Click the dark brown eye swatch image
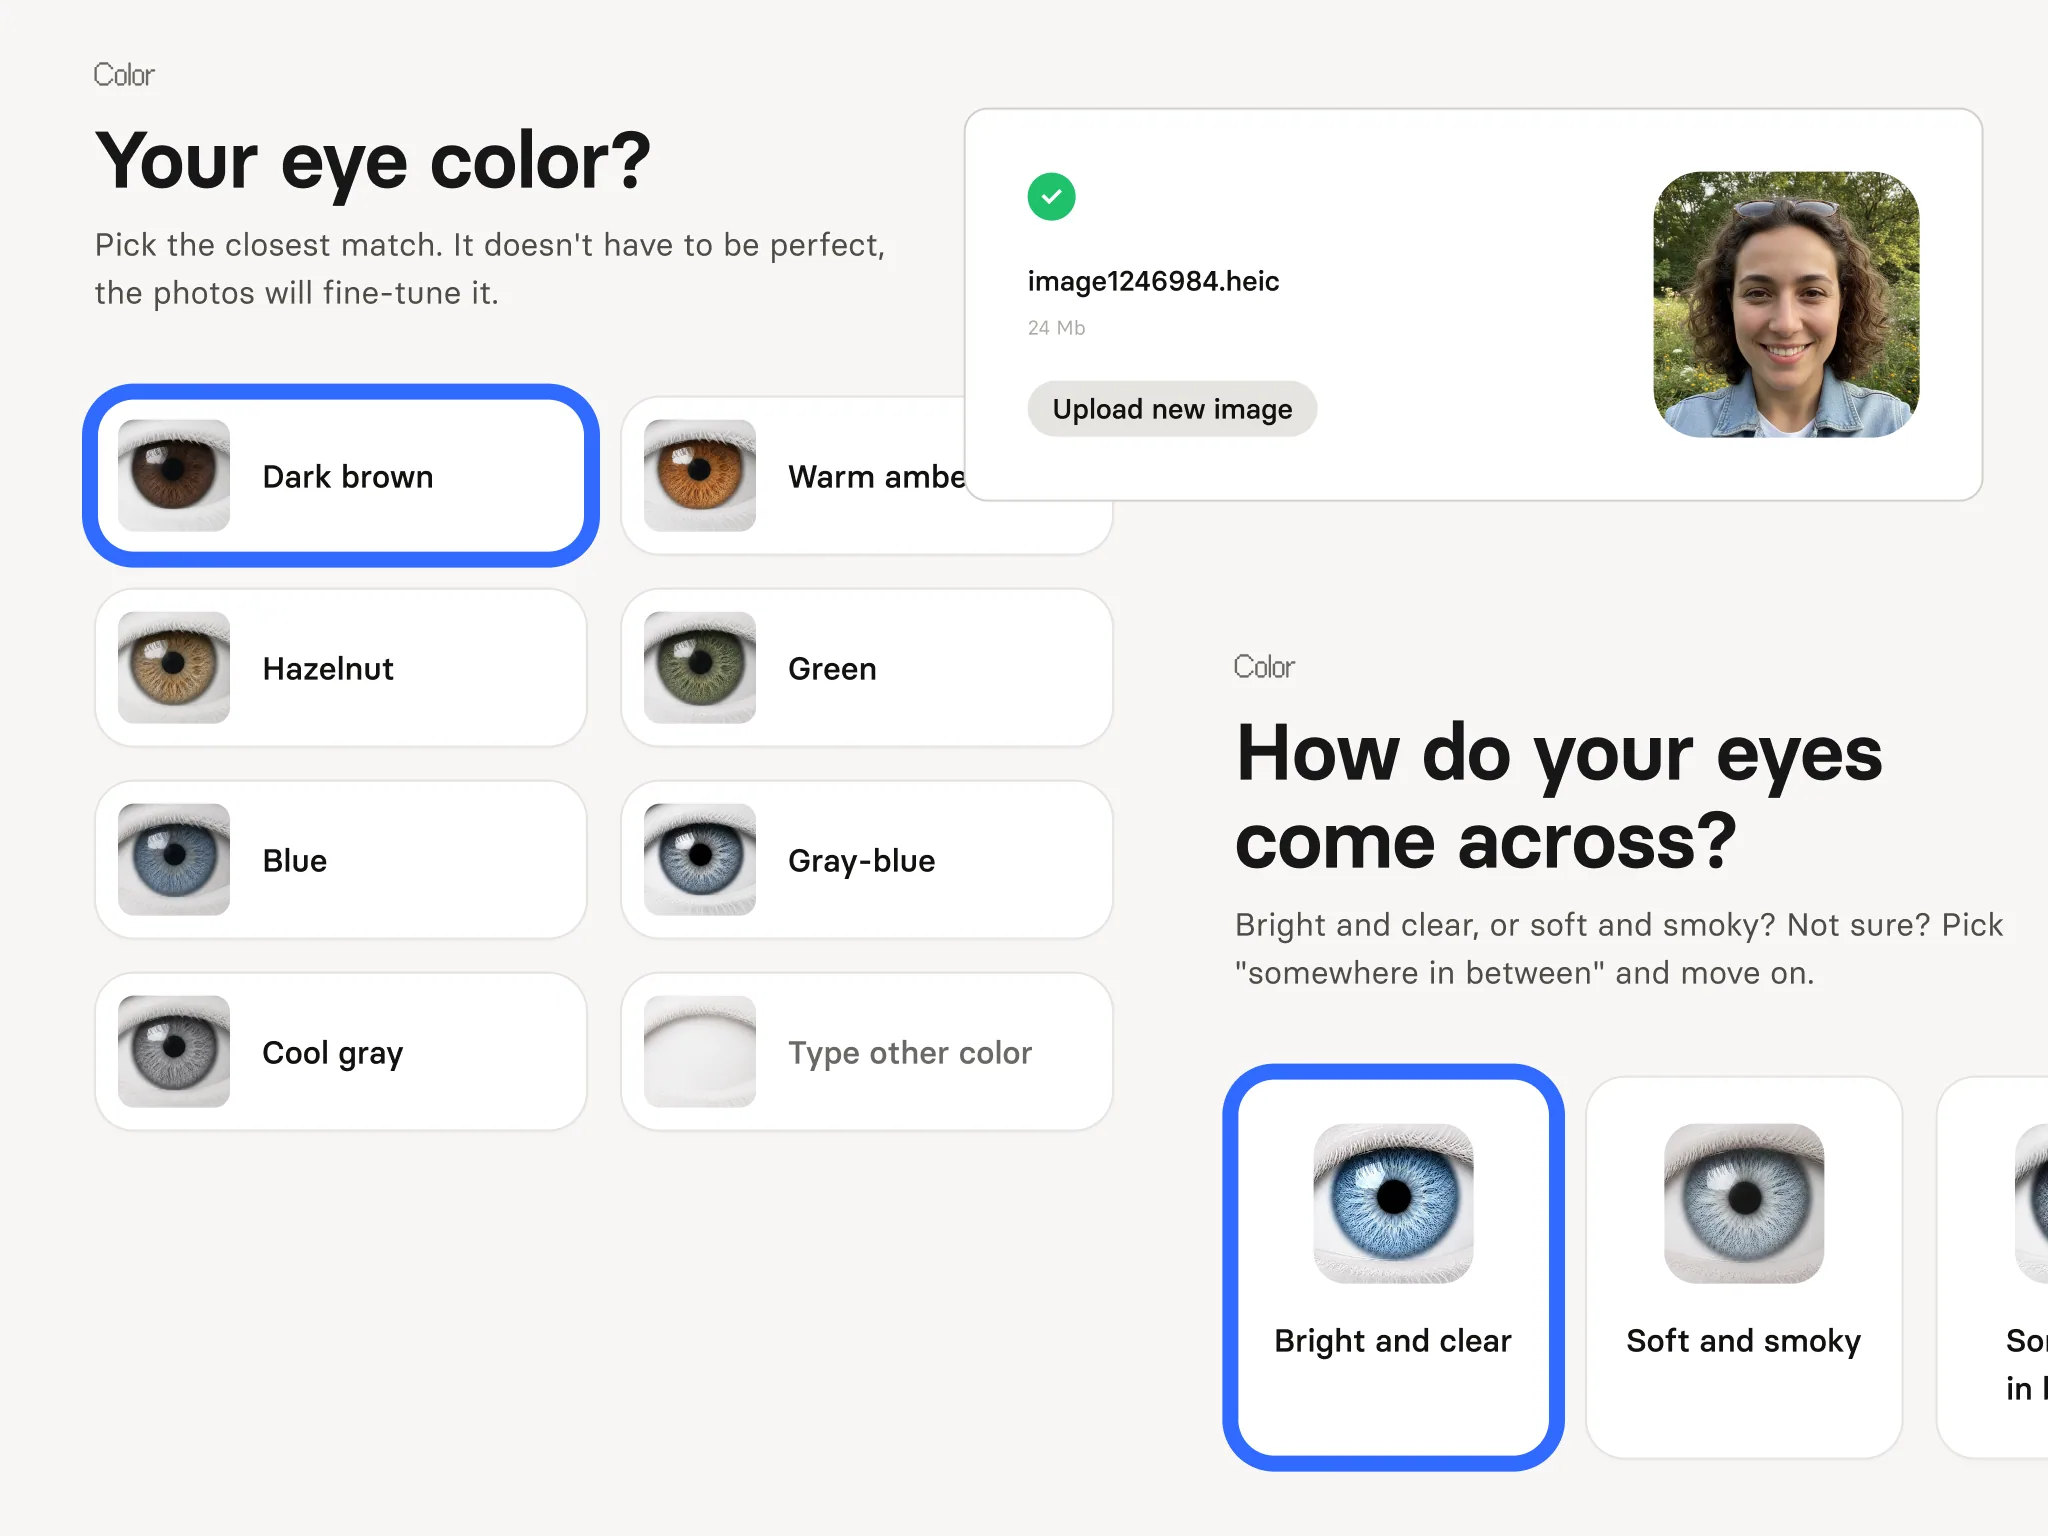This screenshot has width=2048, height=1536. [x=174, y=476]
